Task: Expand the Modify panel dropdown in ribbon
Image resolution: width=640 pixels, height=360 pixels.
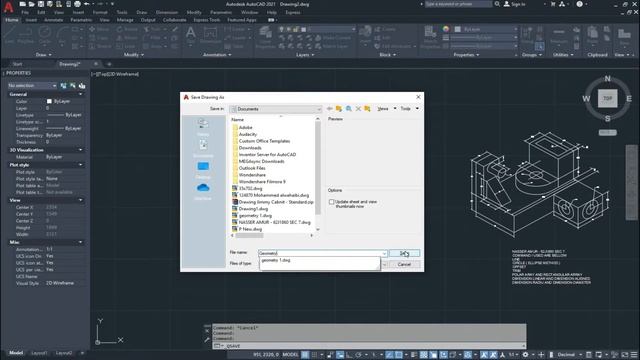Action: pyautogui.click(x=133, y=55)
